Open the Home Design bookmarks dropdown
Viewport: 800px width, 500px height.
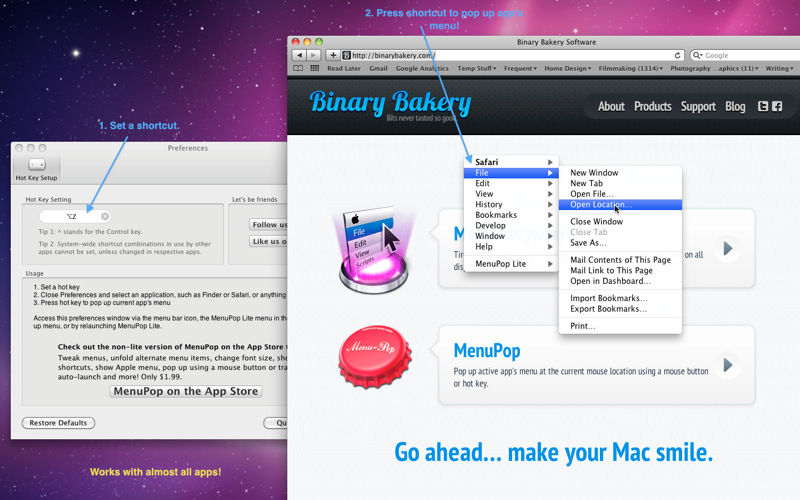click(x=568, y=68)
